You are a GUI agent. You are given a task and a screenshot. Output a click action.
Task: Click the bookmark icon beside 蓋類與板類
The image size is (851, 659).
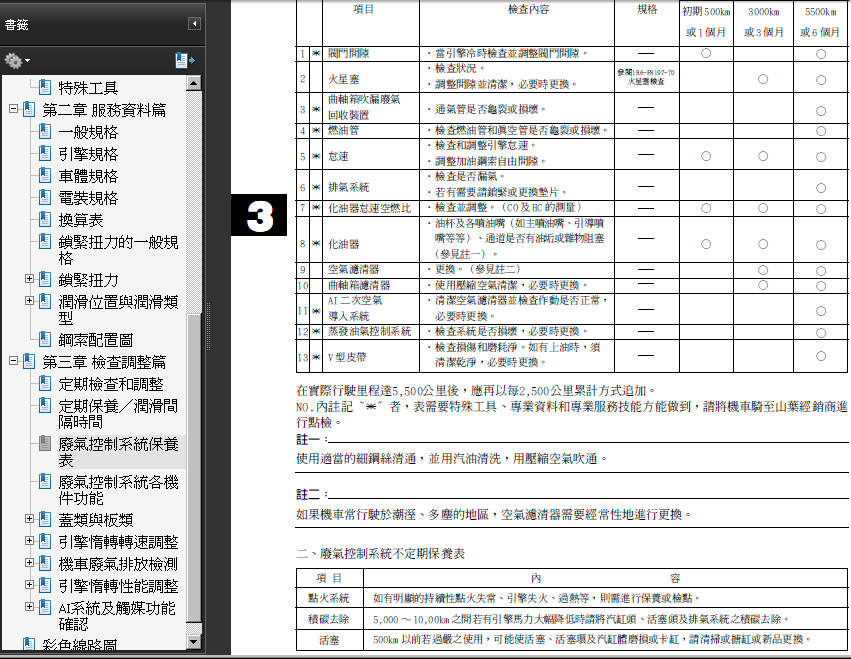(x=46, y=518)
